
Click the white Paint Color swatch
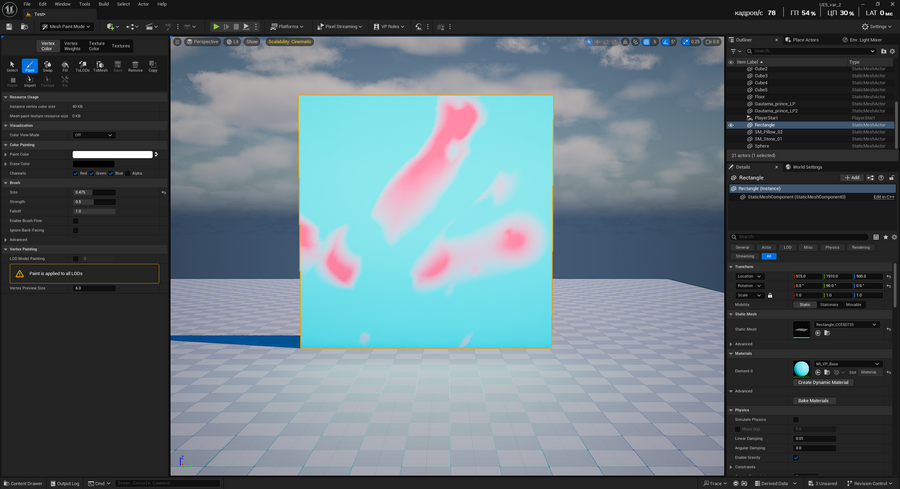point(112,154)
